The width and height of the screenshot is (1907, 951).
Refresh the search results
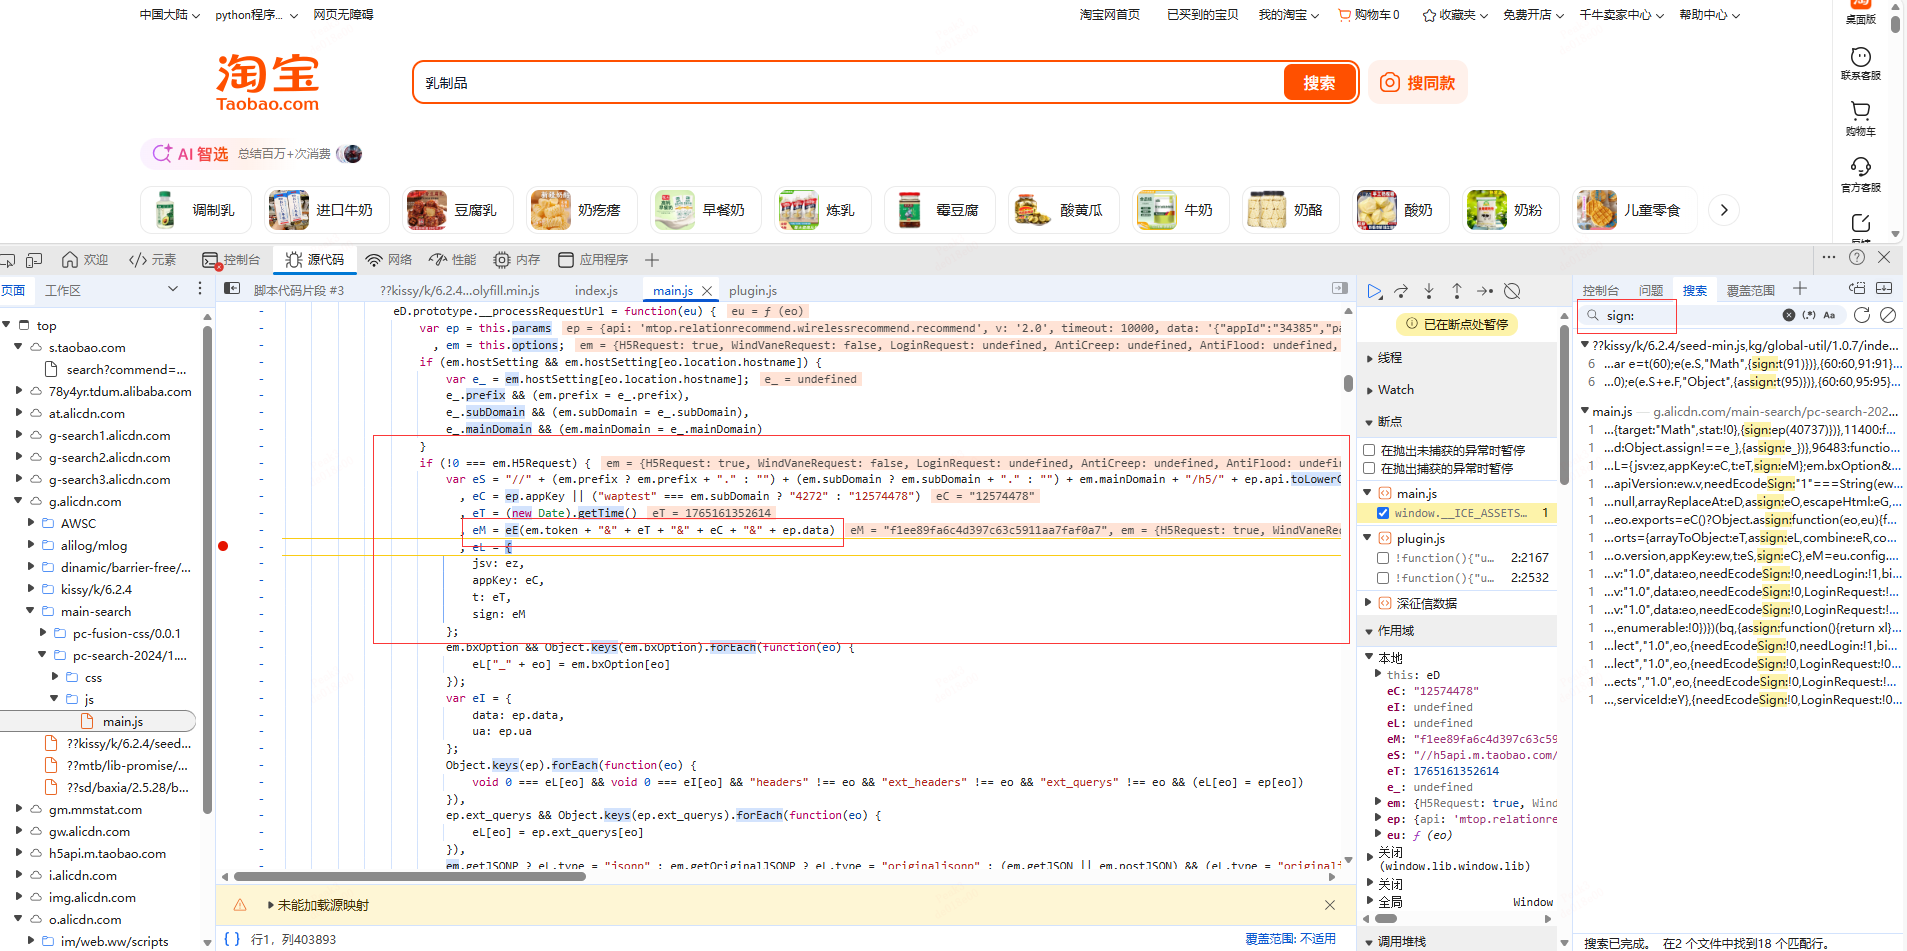(x=1862, y=315)
